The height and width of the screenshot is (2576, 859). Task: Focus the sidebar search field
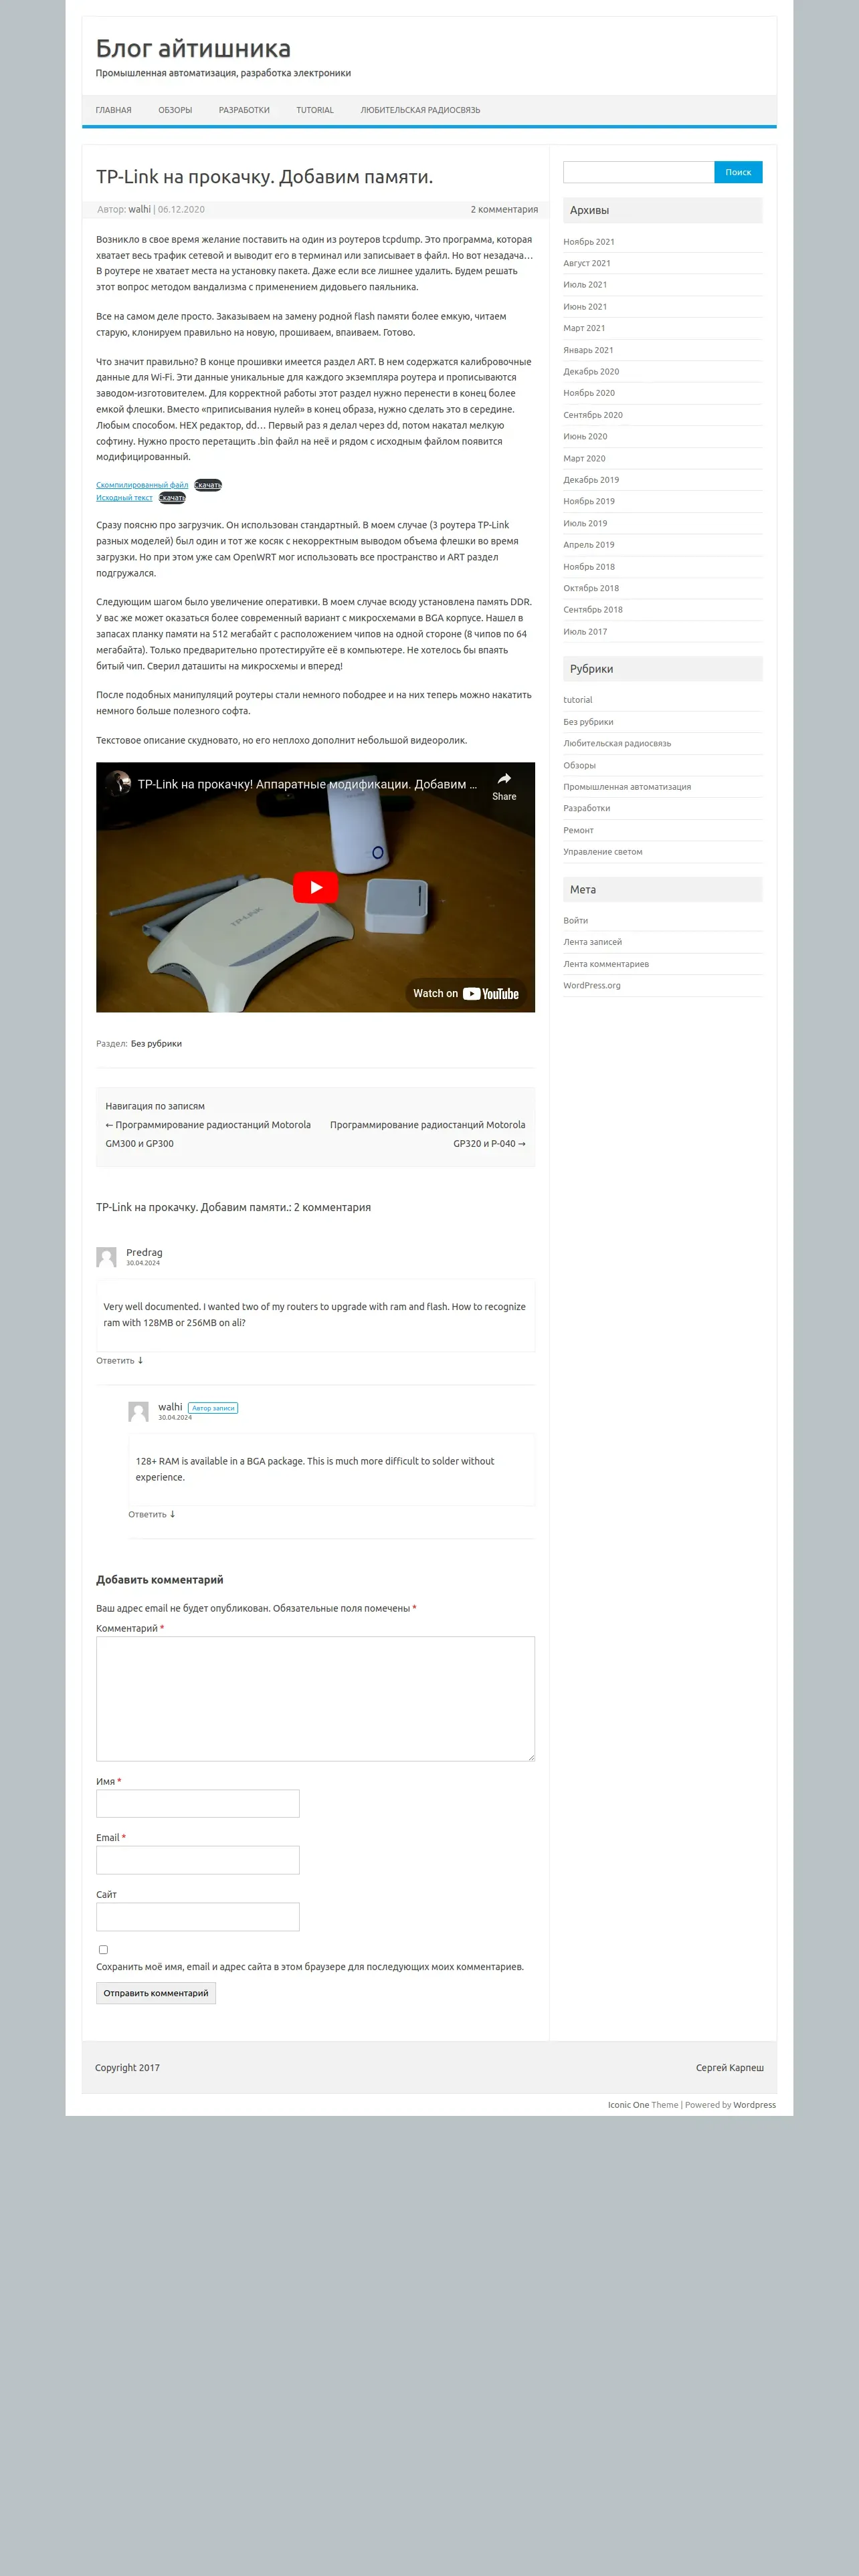point(638,172)
